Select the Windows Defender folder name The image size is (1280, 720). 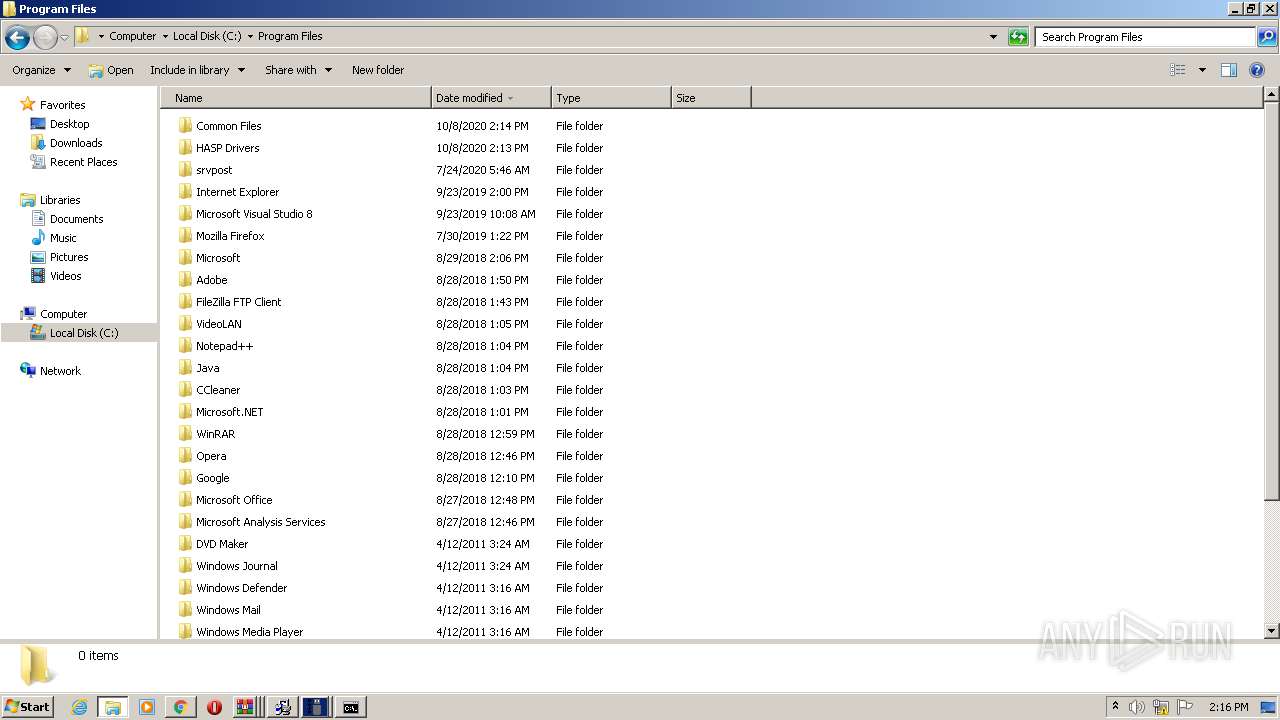242,588
